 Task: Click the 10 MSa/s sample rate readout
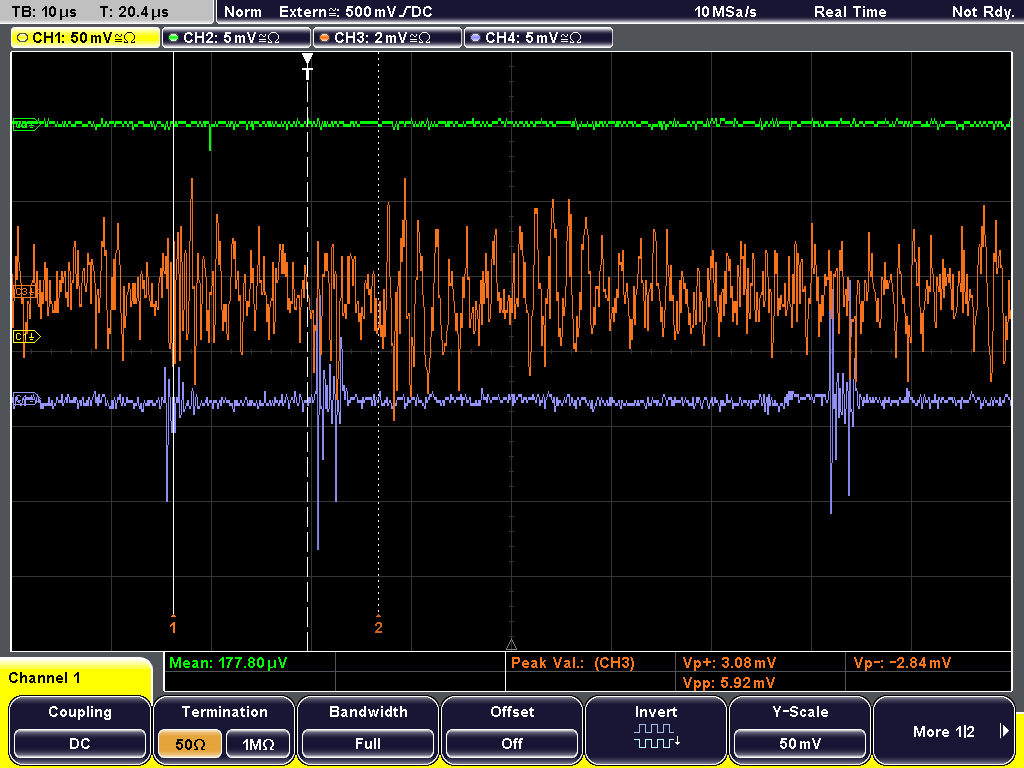coord(725,12)
